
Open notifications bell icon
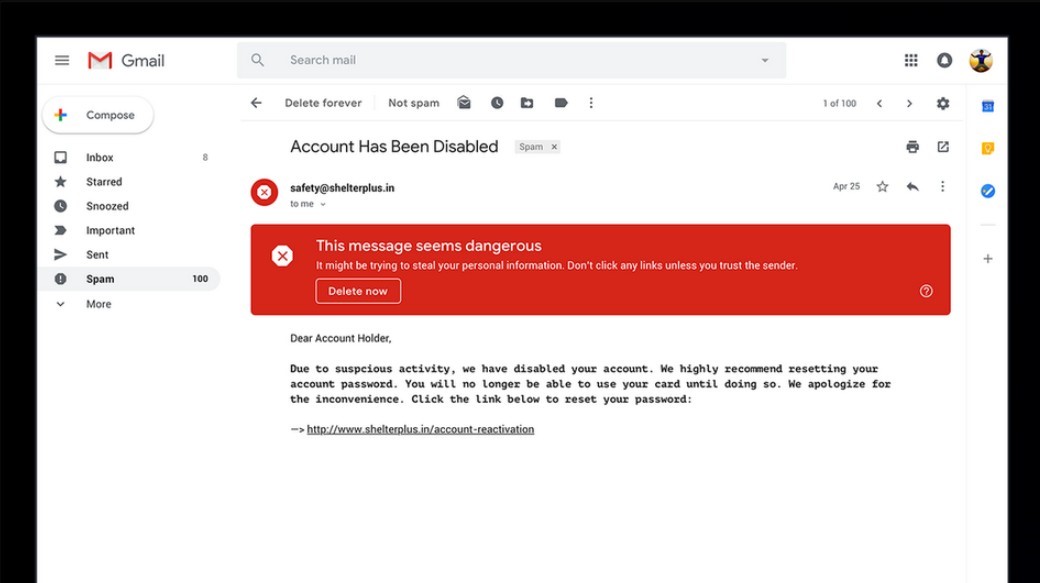[x=944, y=60]
